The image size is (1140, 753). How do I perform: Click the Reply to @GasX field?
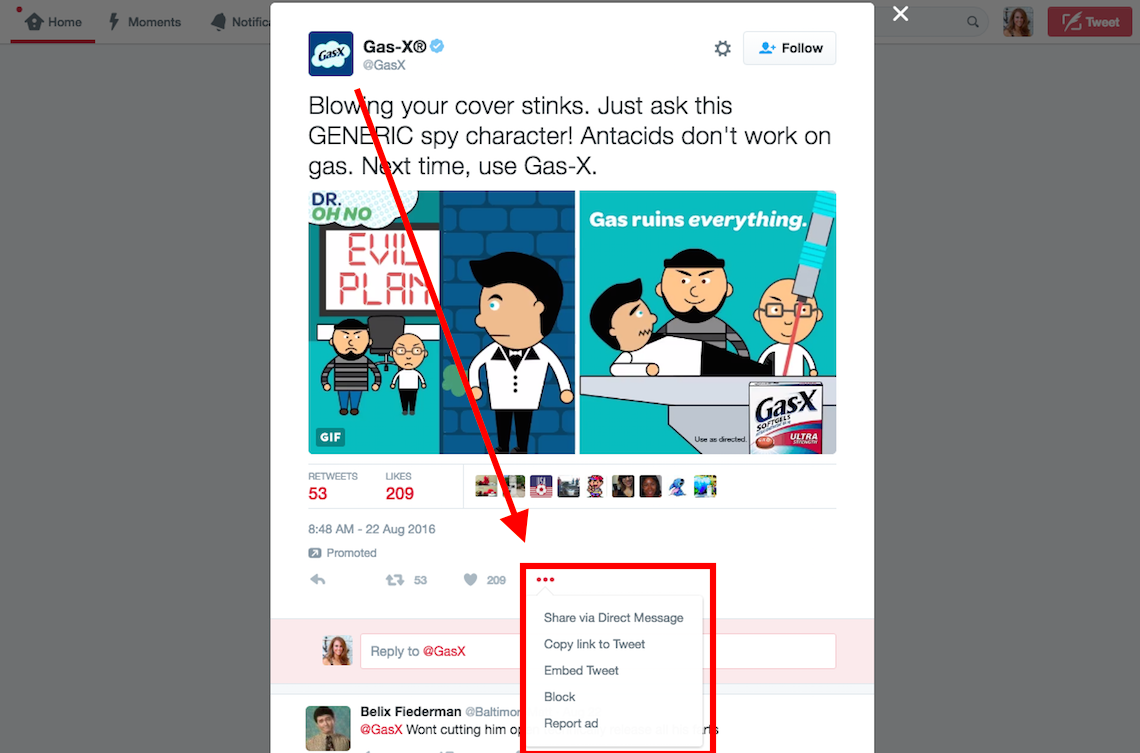(598, 651)
